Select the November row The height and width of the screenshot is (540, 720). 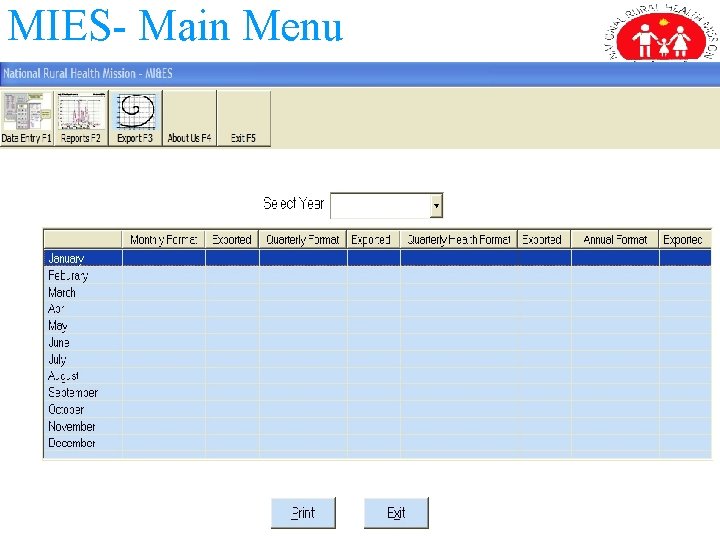click(377, 426)
